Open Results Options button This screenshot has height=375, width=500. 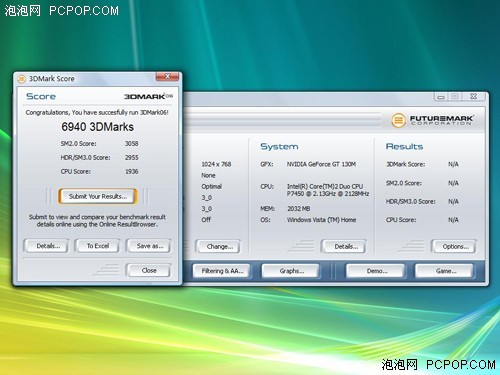tap(454, 247)
